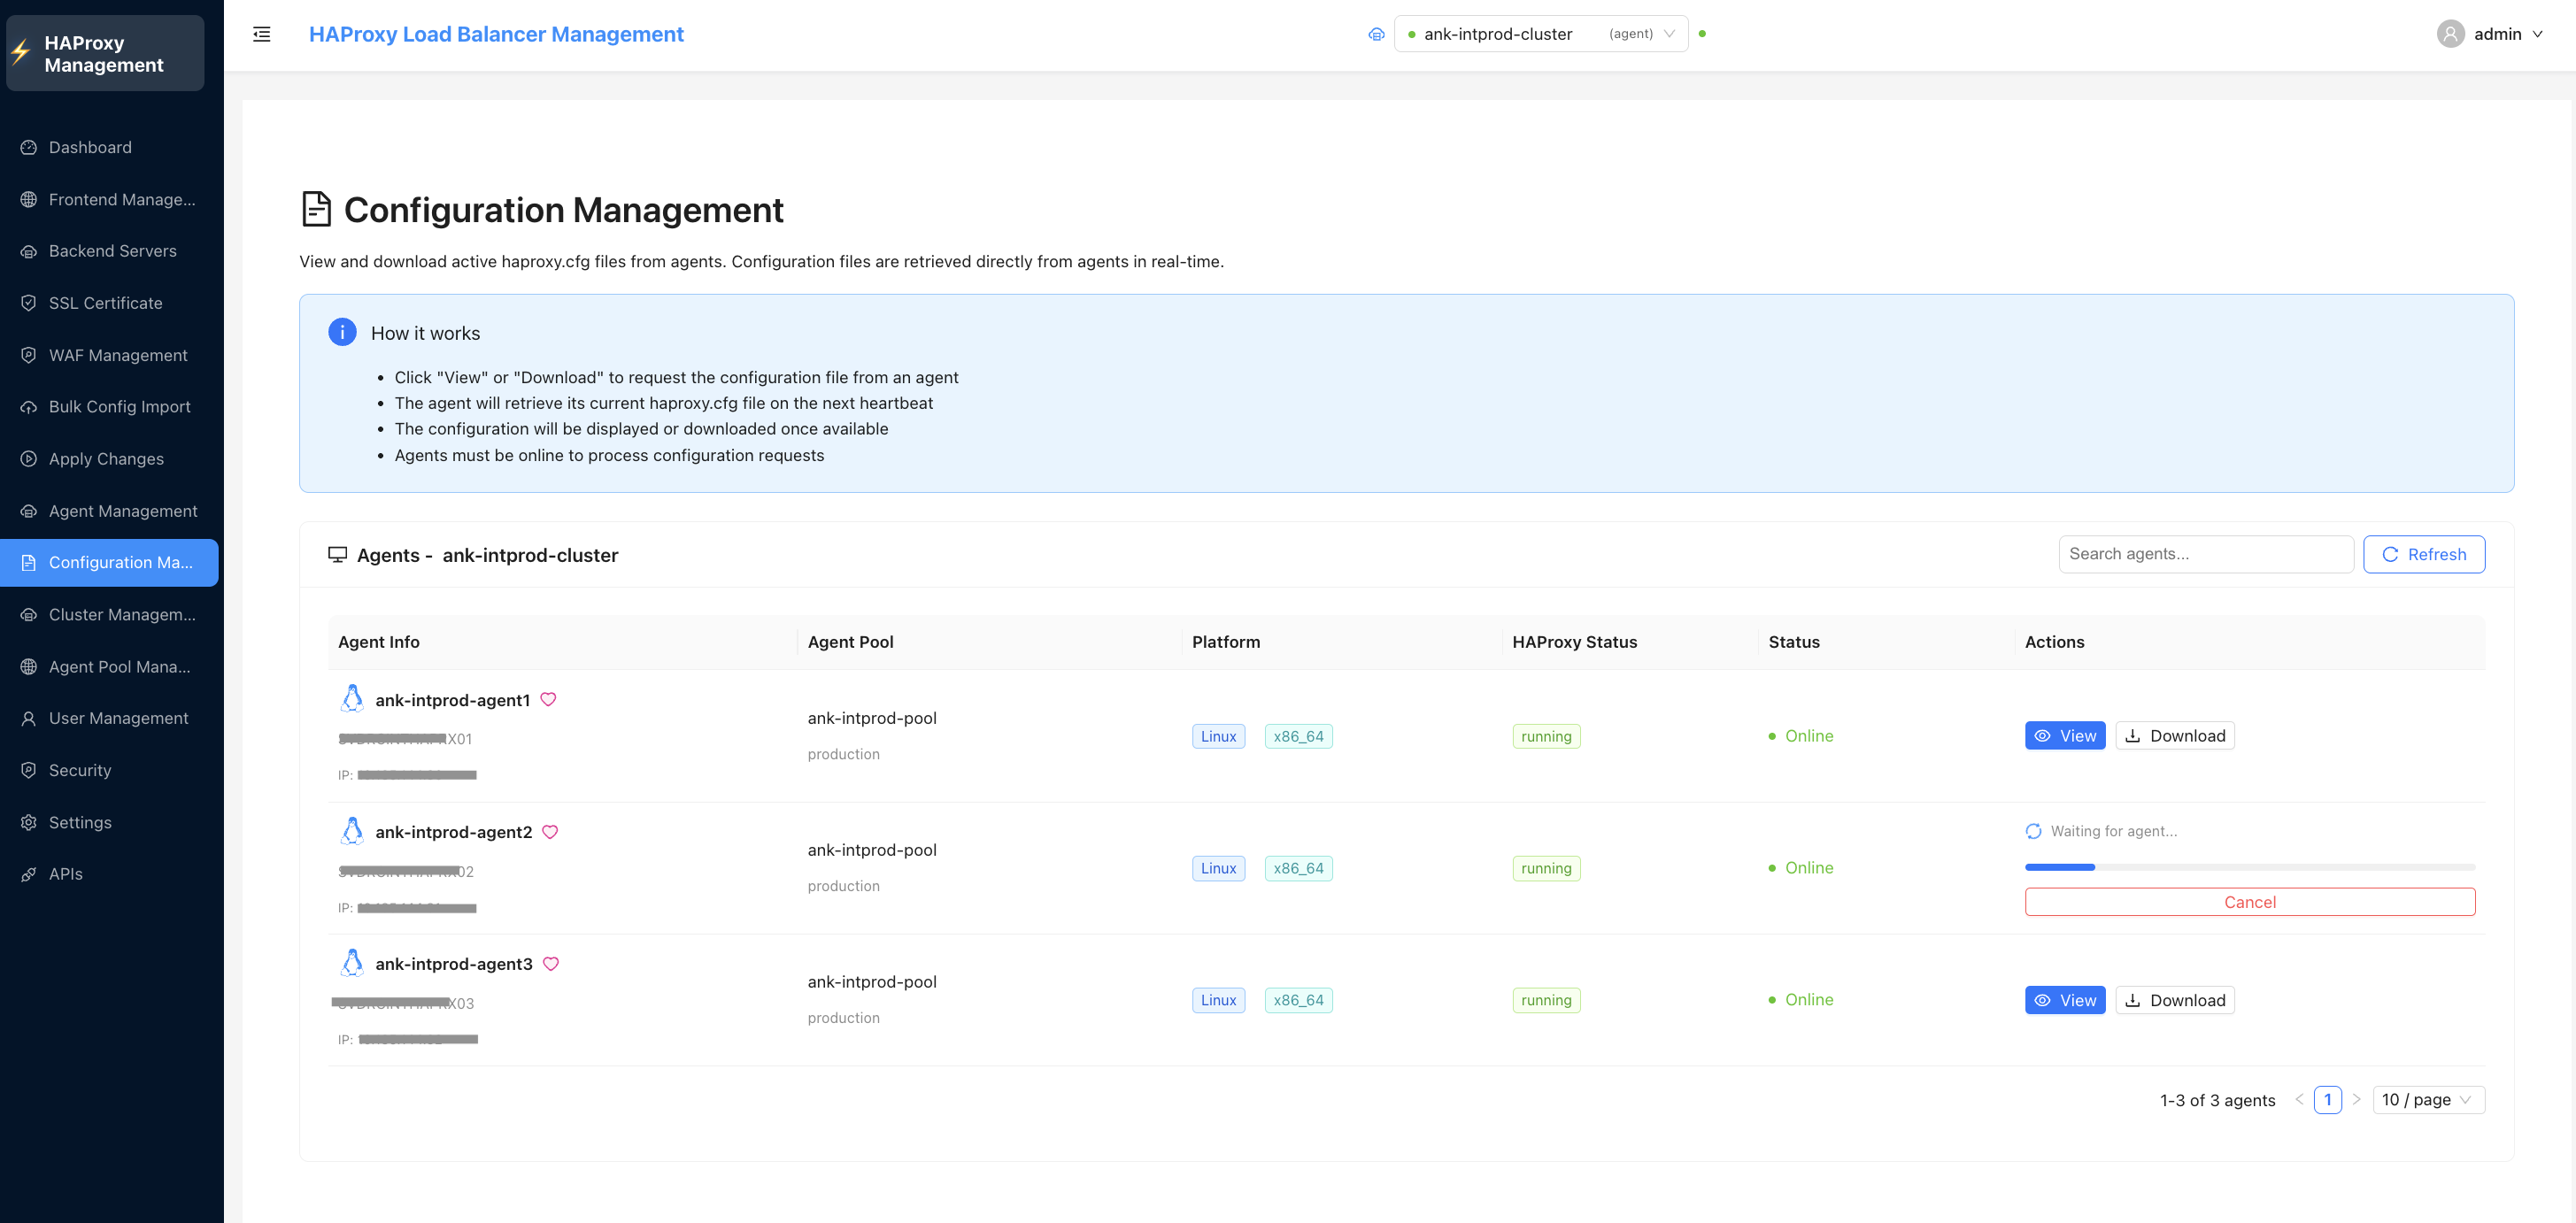
Task: View configuration for ank-intprod-agent1
Action: [x=2065, y=735]
